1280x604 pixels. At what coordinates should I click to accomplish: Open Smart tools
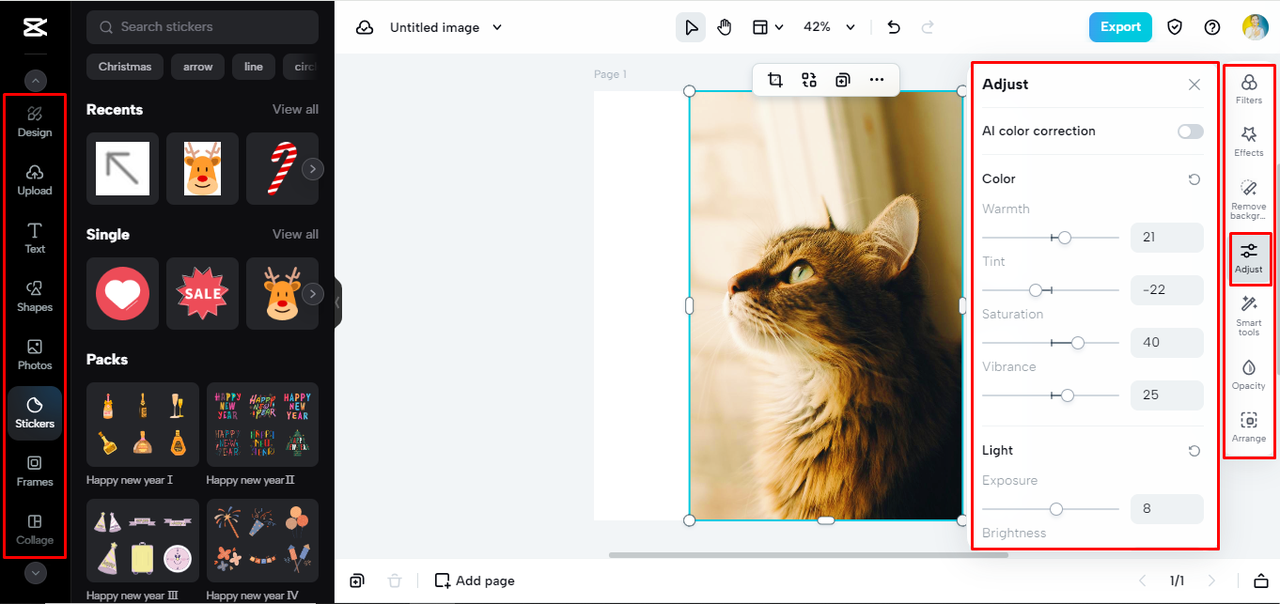[1249, 315]
